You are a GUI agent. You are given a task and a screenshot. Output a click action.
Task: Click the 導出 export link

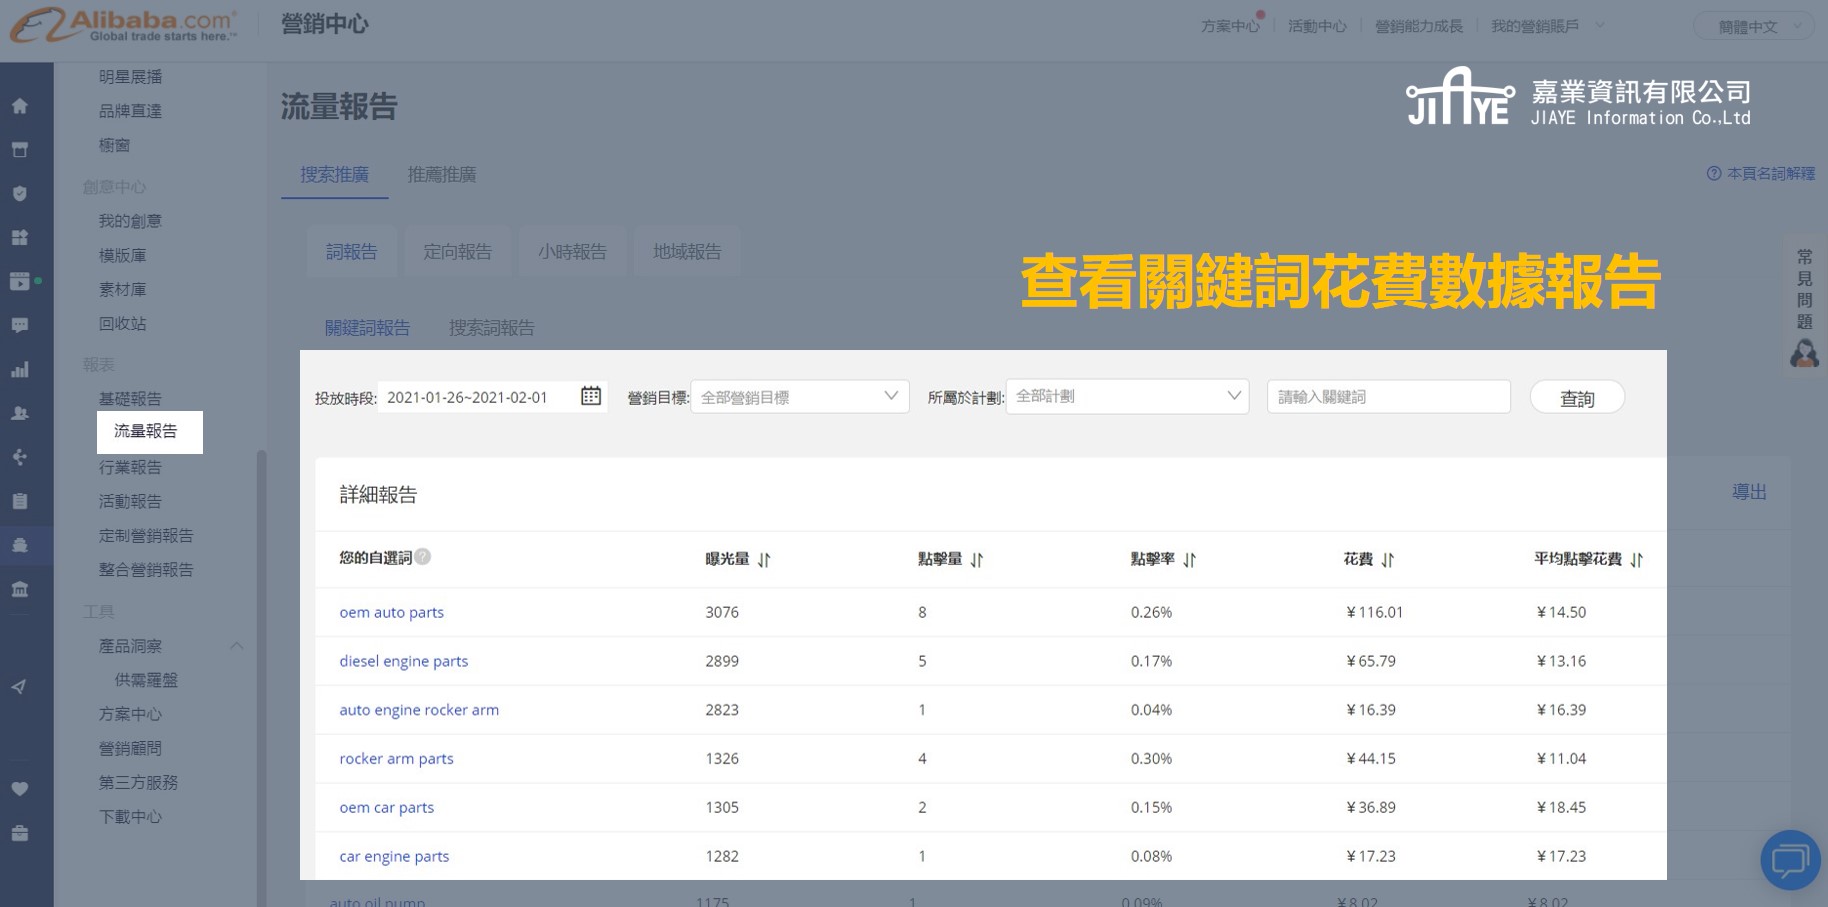(x=1747, y=492)
